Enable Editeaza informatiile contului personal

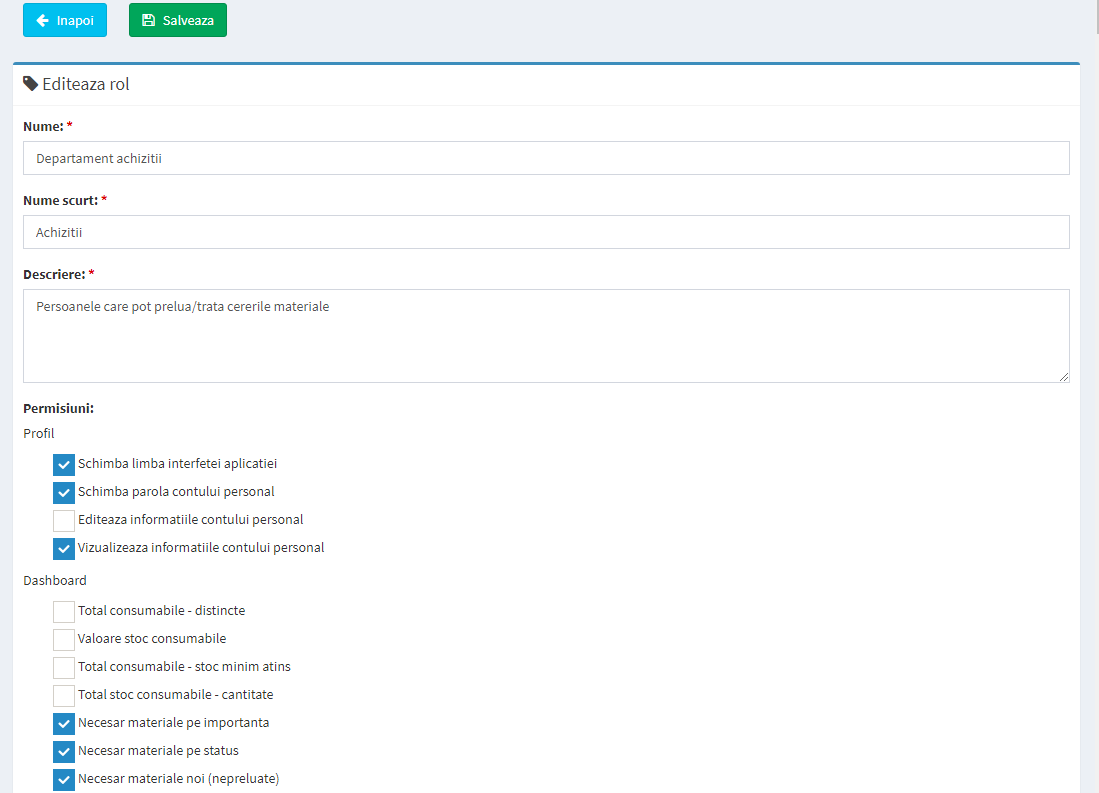click(x=64, y=520)
